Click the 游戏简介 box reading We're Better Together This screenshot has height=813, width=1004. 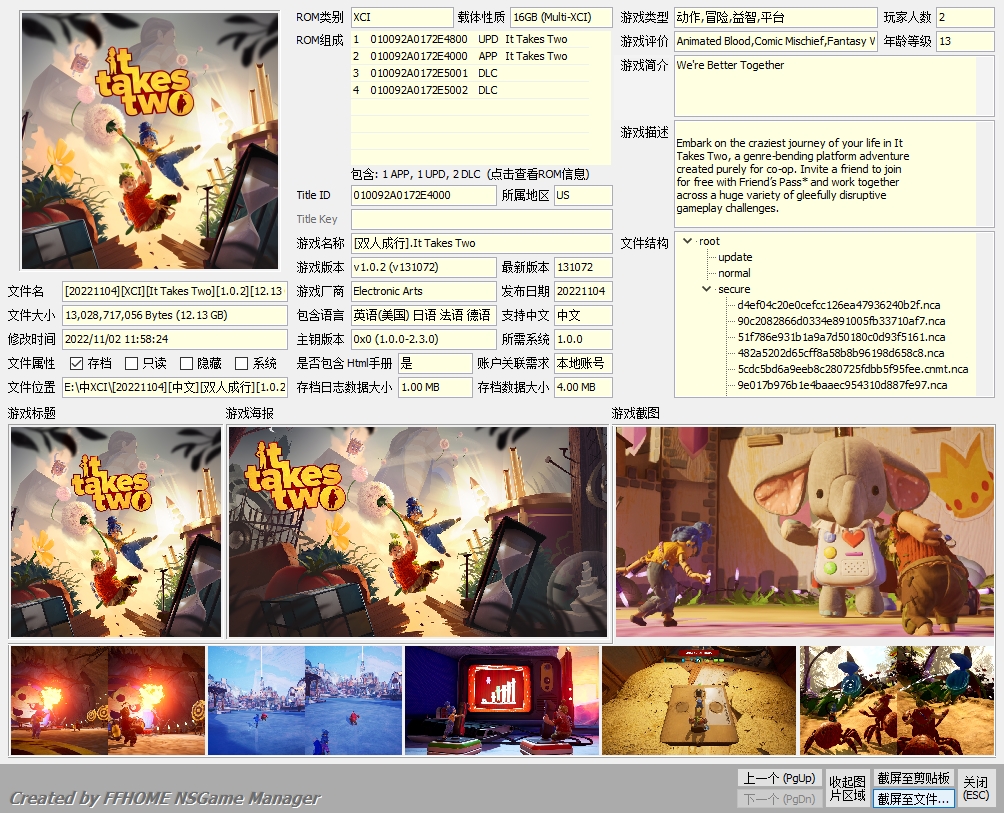(834, 87)
